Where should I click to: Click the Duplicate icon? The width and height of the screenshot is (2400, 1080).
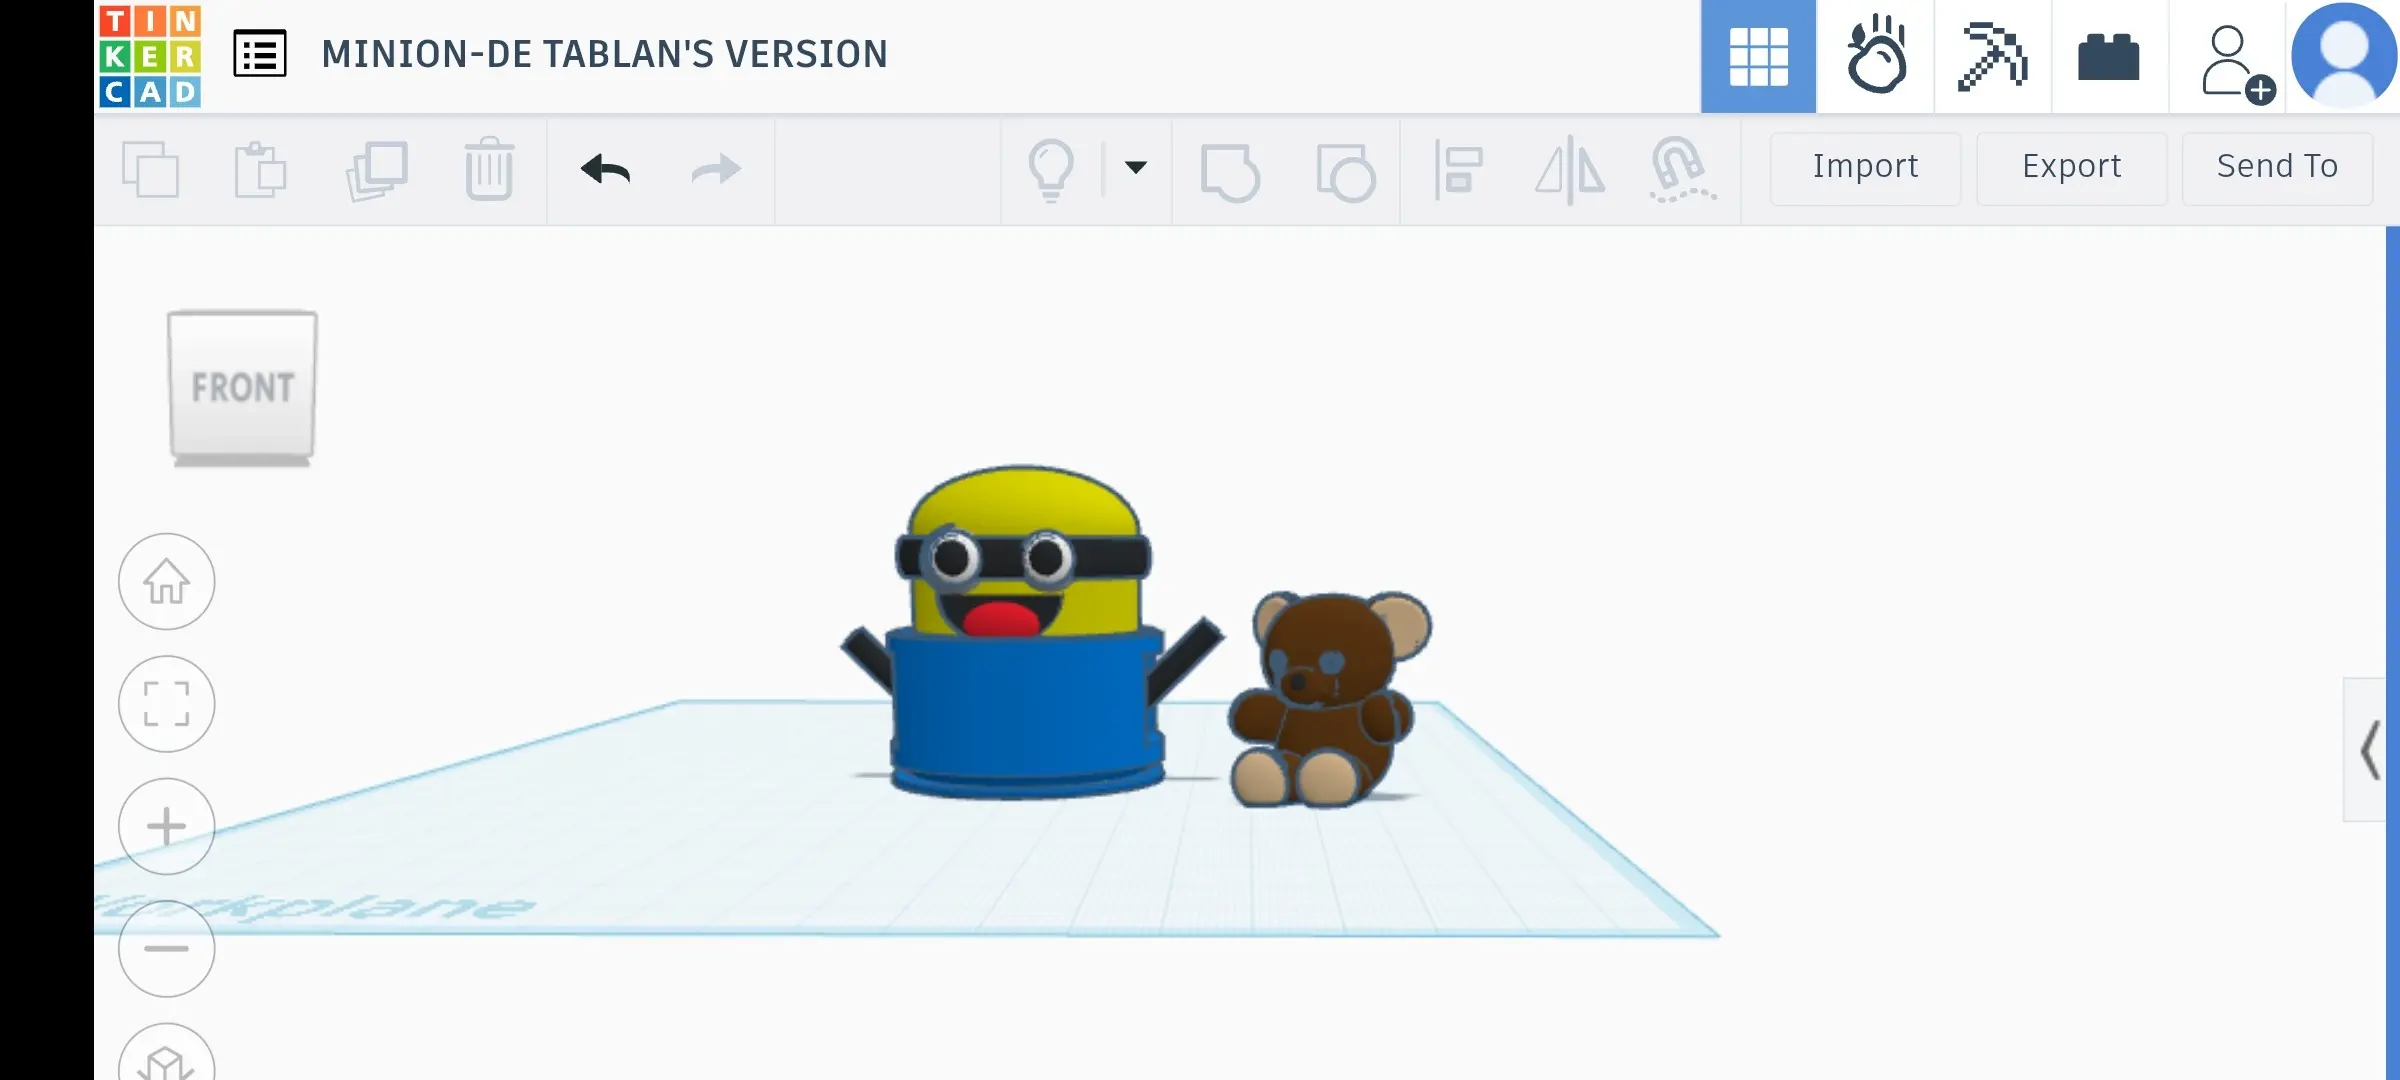376,170
